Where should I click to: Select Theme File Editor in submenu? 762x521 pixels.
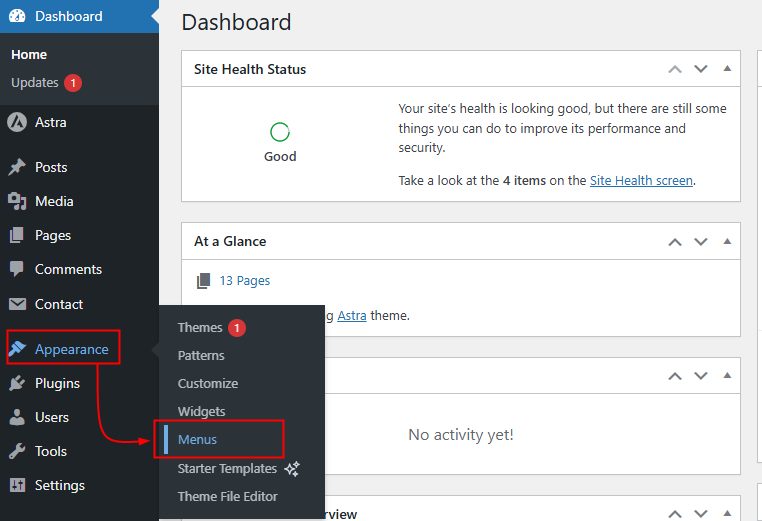(227, 496)
